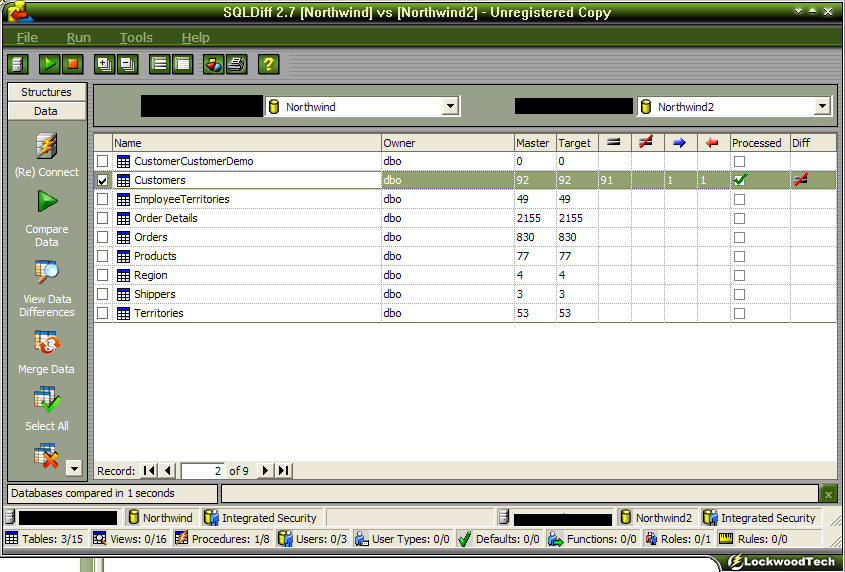The width and height of the screenshot is (845, 572).
Task: Check the CustomerCustomerDemo row checkbox
Action: pyautogui.click(x=102, y=161)
